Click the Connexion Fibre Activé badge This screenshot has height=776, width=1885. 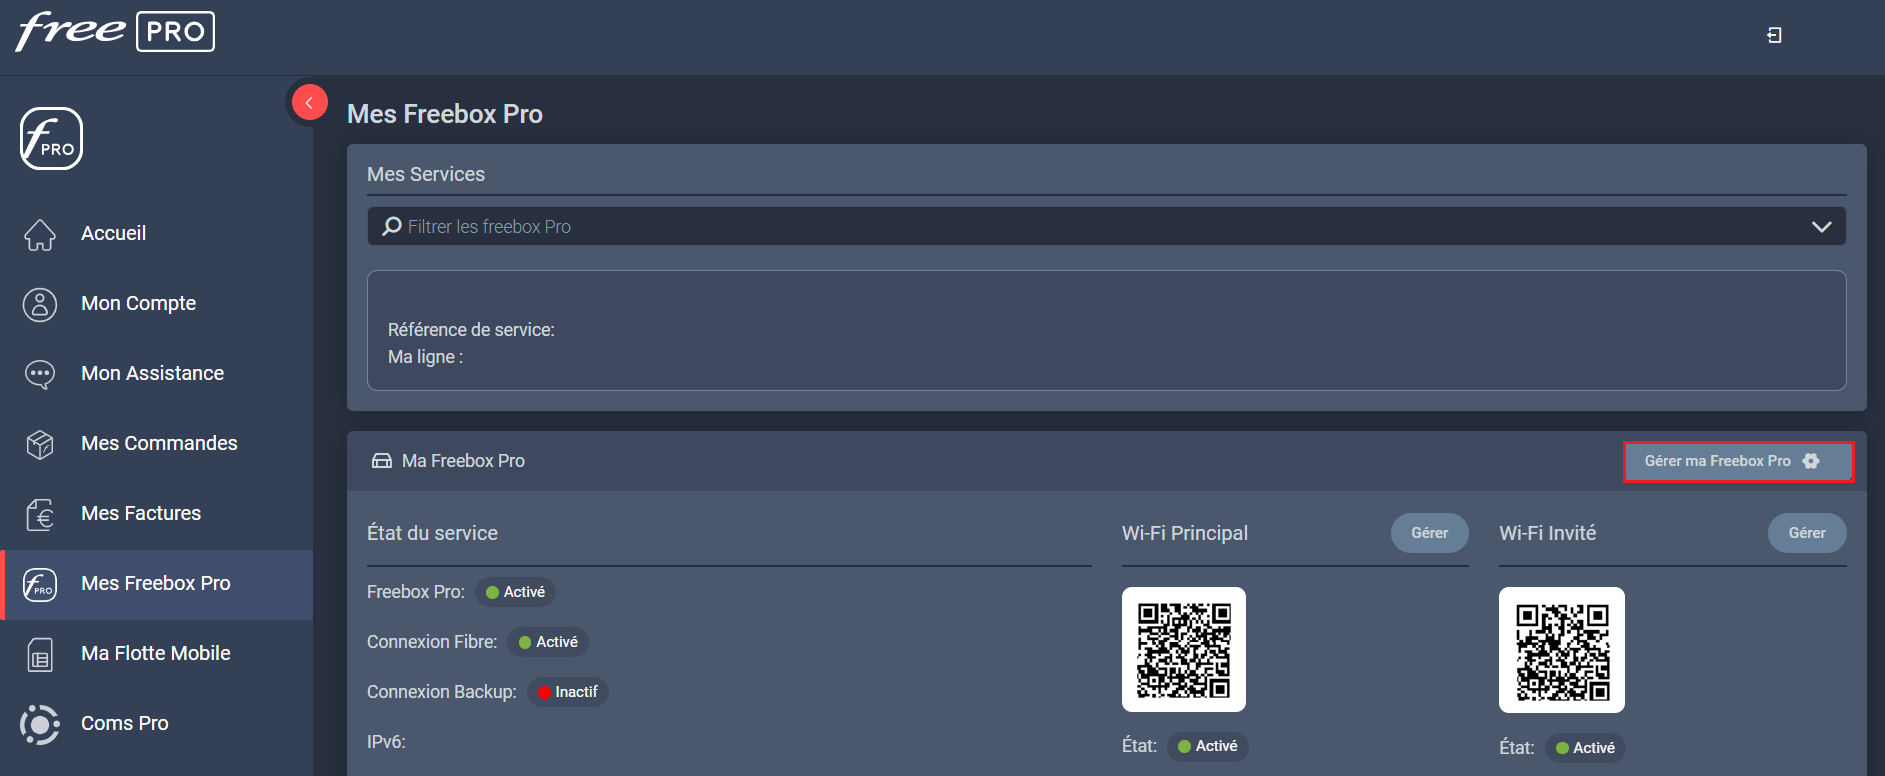click(x=548, y=642)
